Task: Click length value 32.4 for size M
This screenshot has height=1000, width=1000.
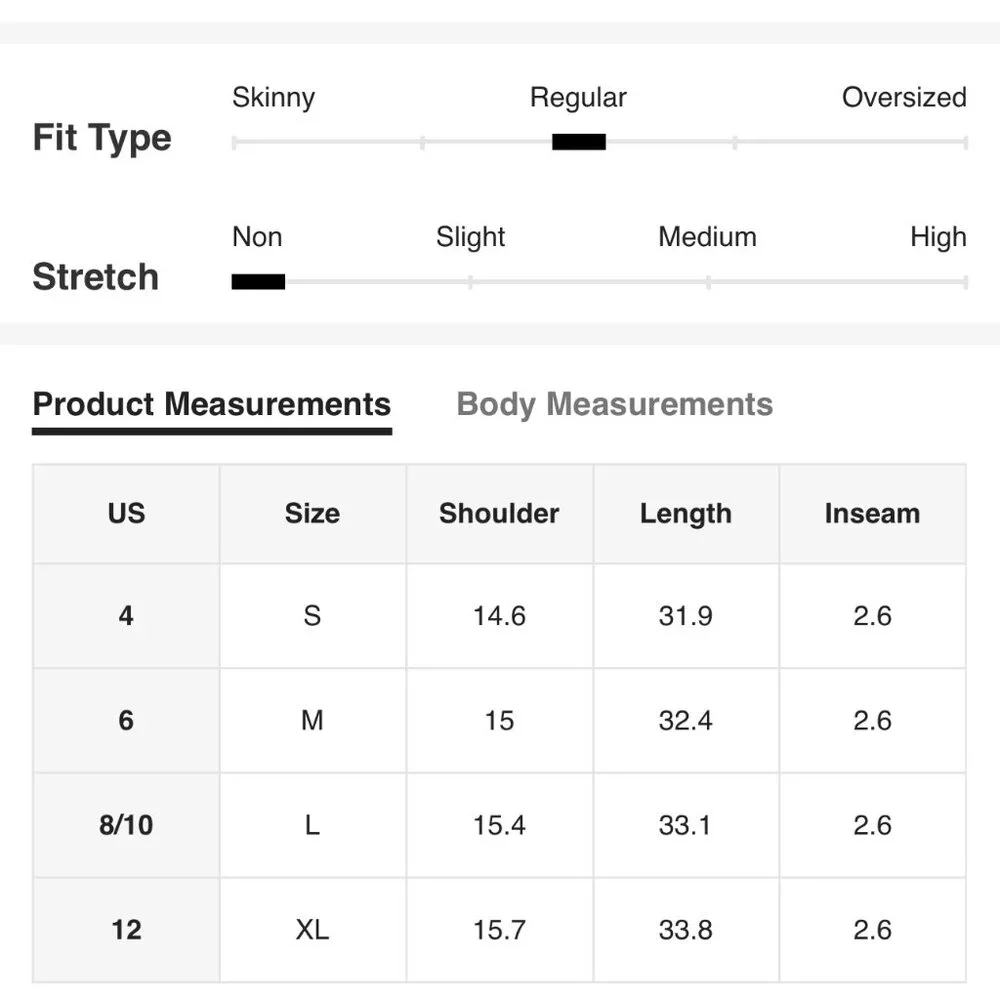Action: [686, 720]
